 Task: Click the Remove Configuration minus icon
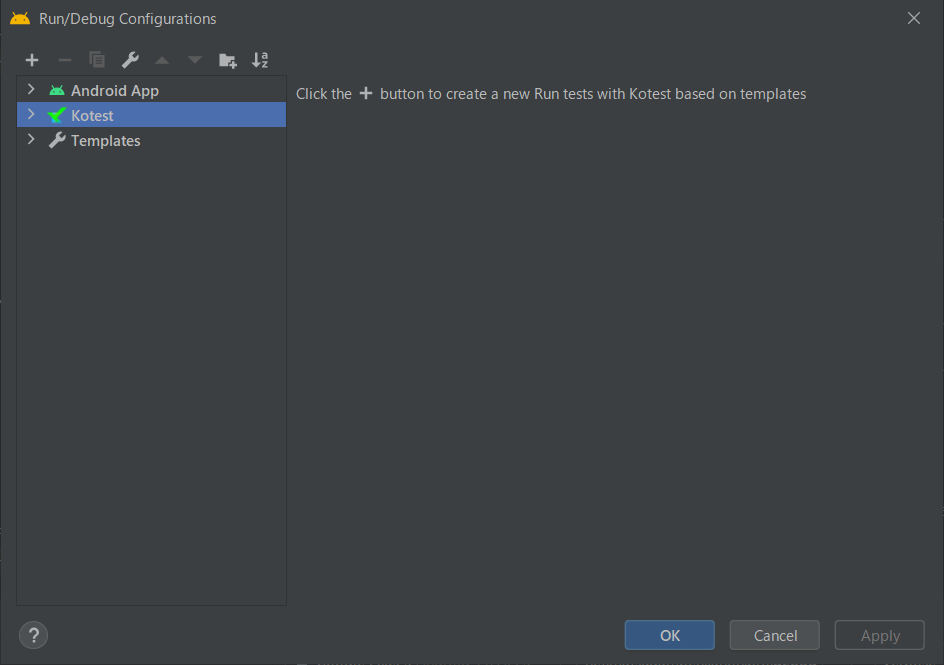click(x=64, y=60)
